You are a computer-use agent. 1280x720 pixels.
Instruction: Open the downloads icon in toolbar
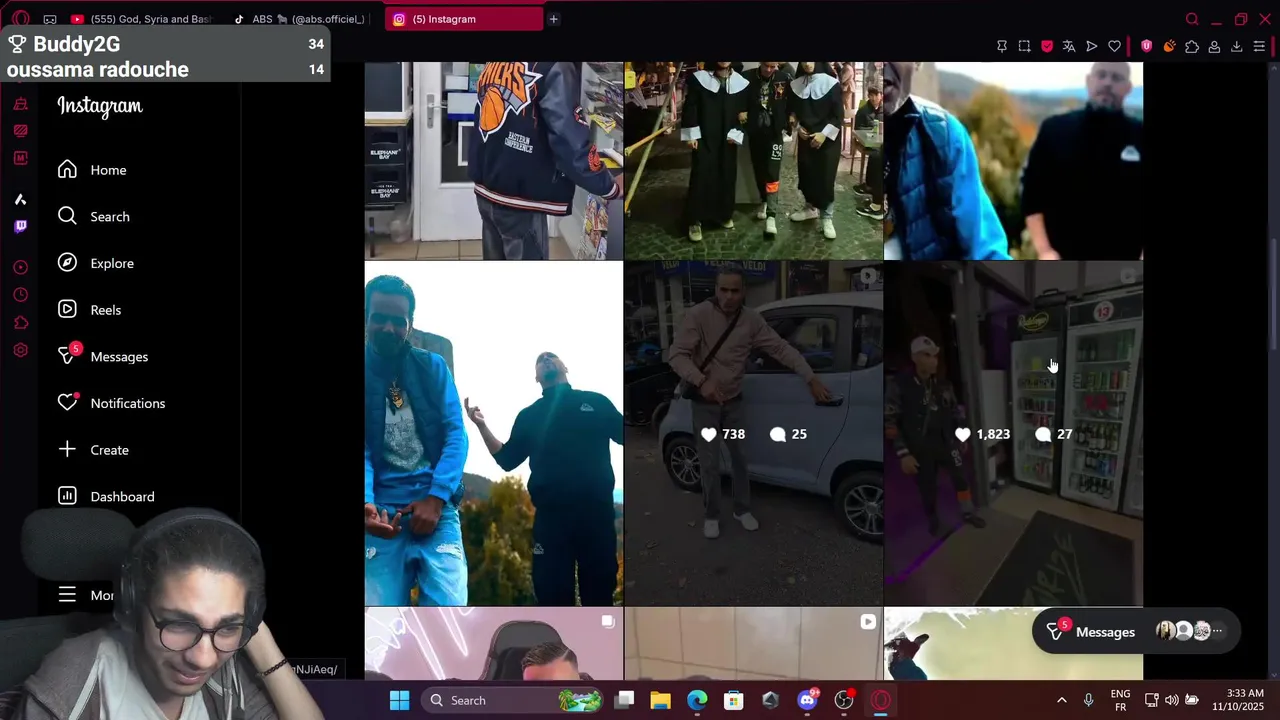[1237, 46]
